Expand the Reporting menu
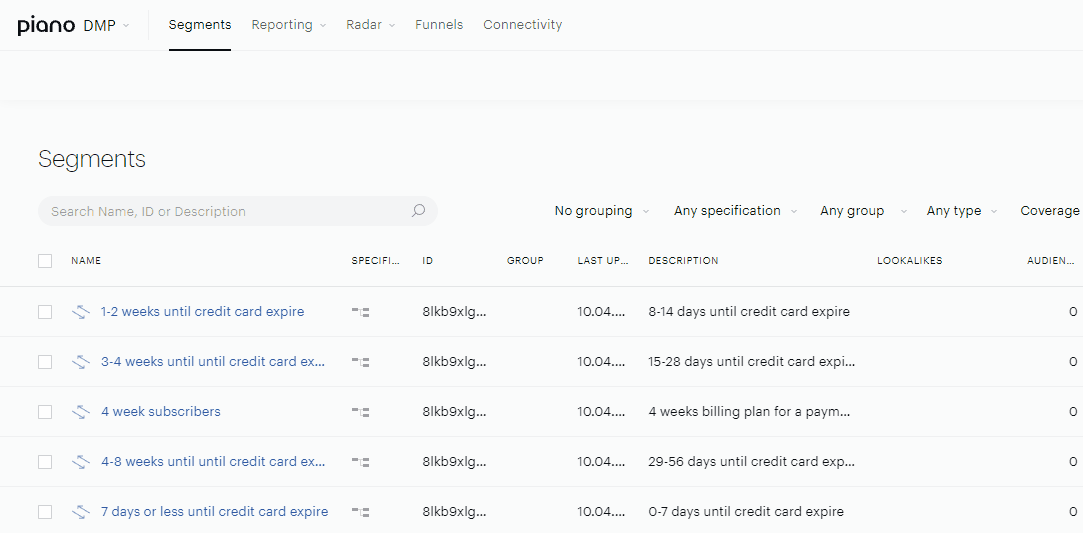Screen dimensions: 1083x533 pyautogui.click(x=289, y=25)
